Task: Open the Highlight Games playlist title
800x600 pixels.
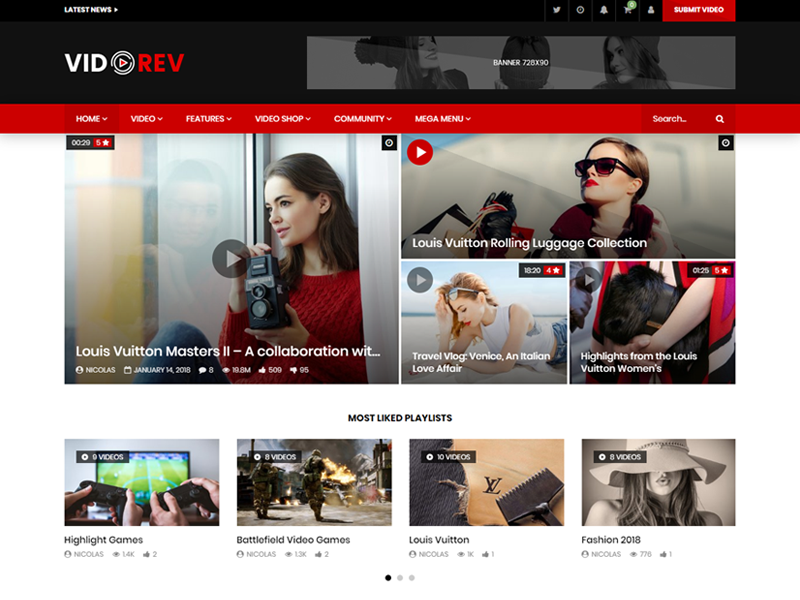Action: coord(104,540)
